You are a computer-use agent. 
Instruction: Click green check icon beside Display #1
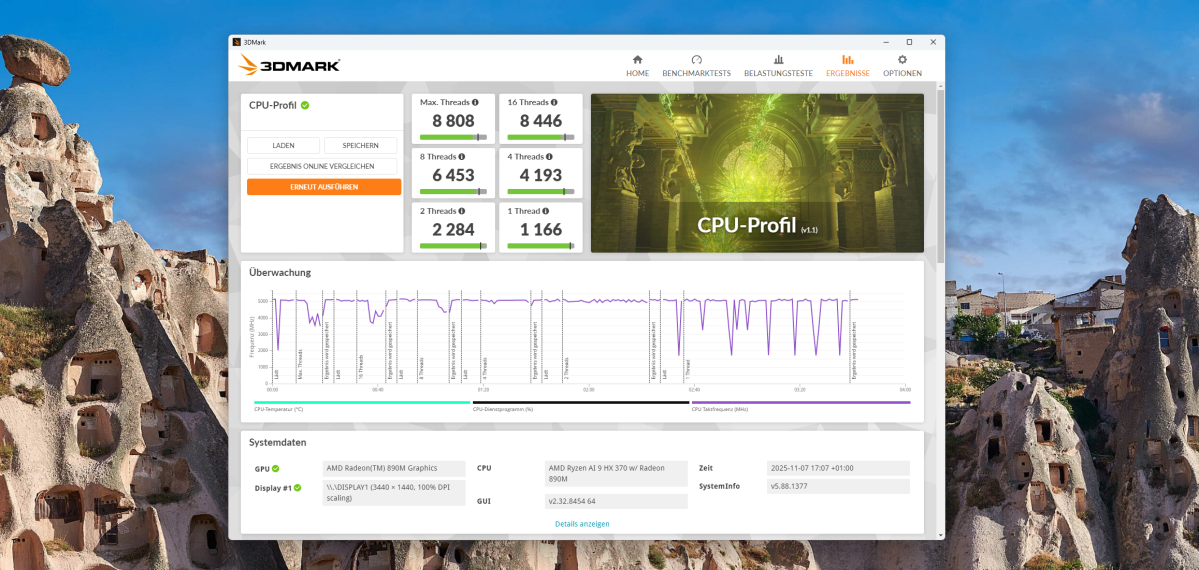coord(297,487)
